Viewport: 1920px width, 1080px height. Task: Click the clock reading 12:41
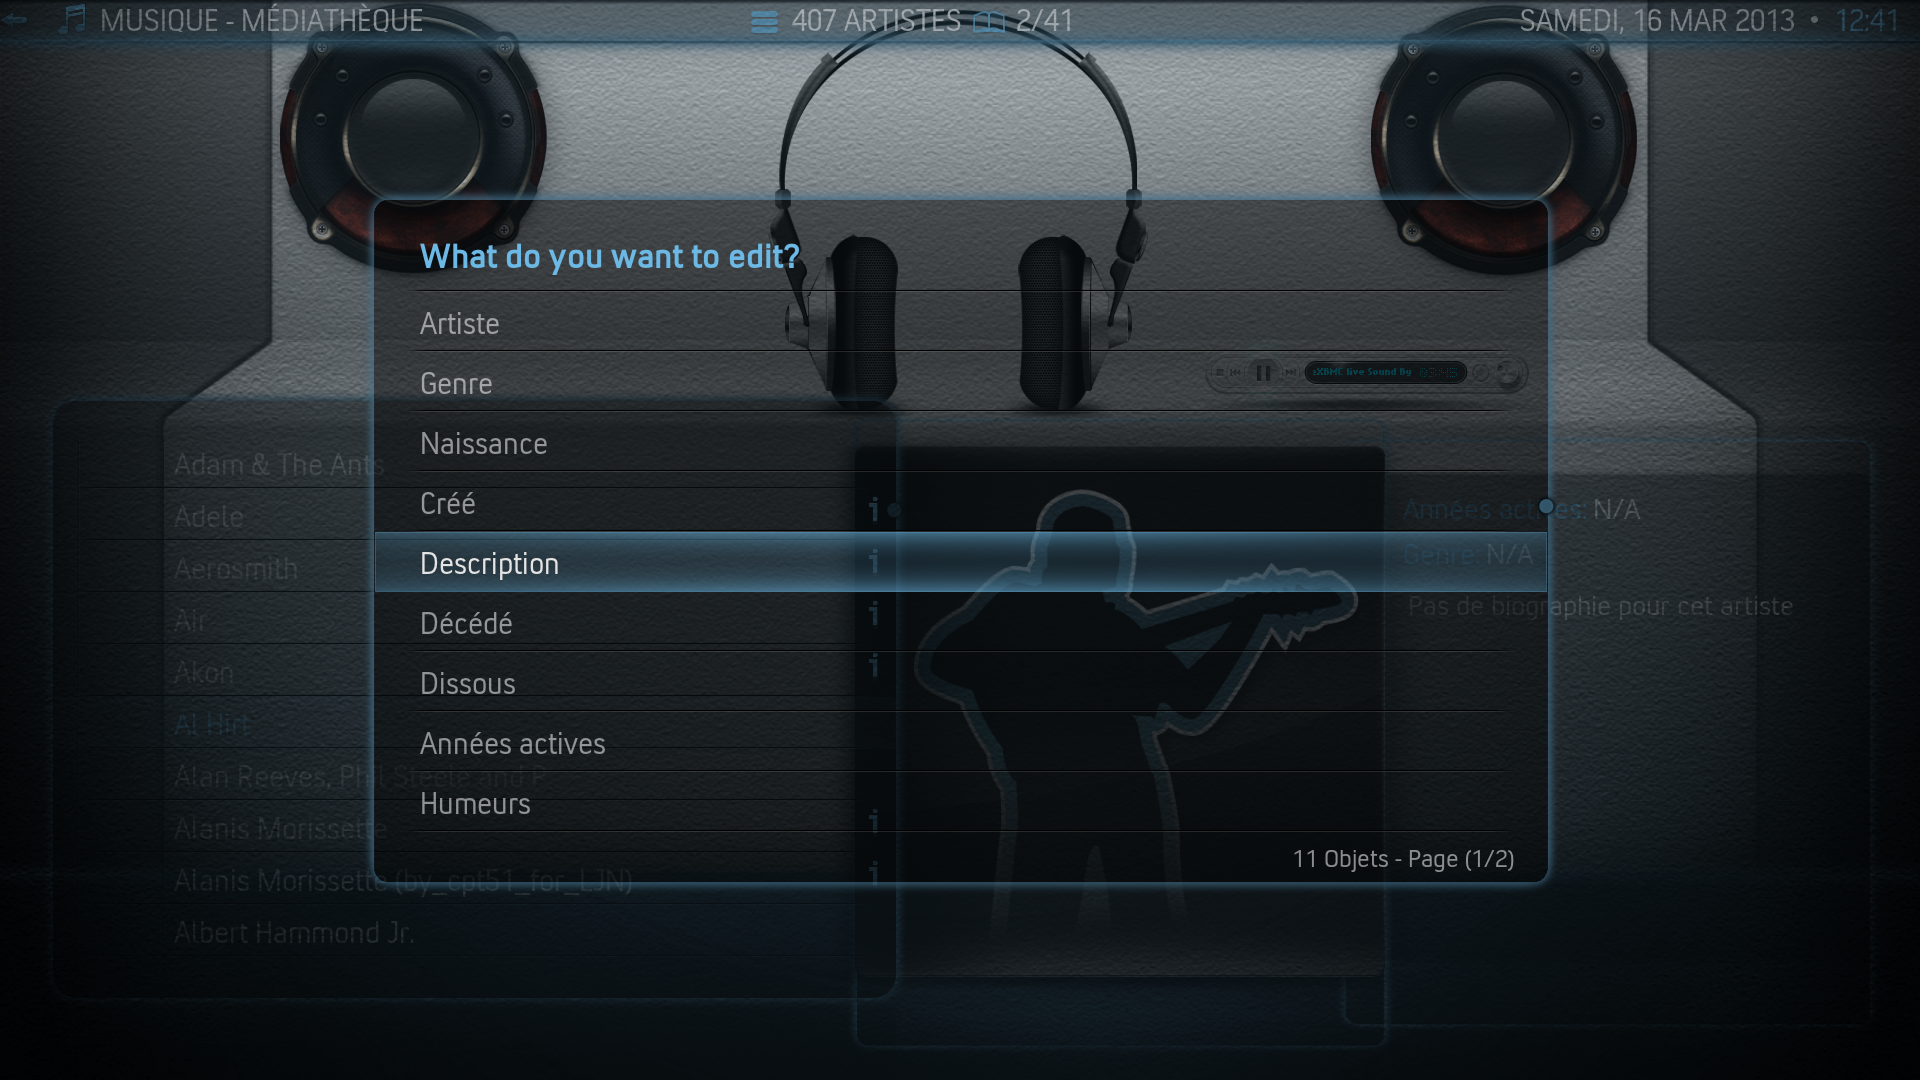(x=1867, y=21)
